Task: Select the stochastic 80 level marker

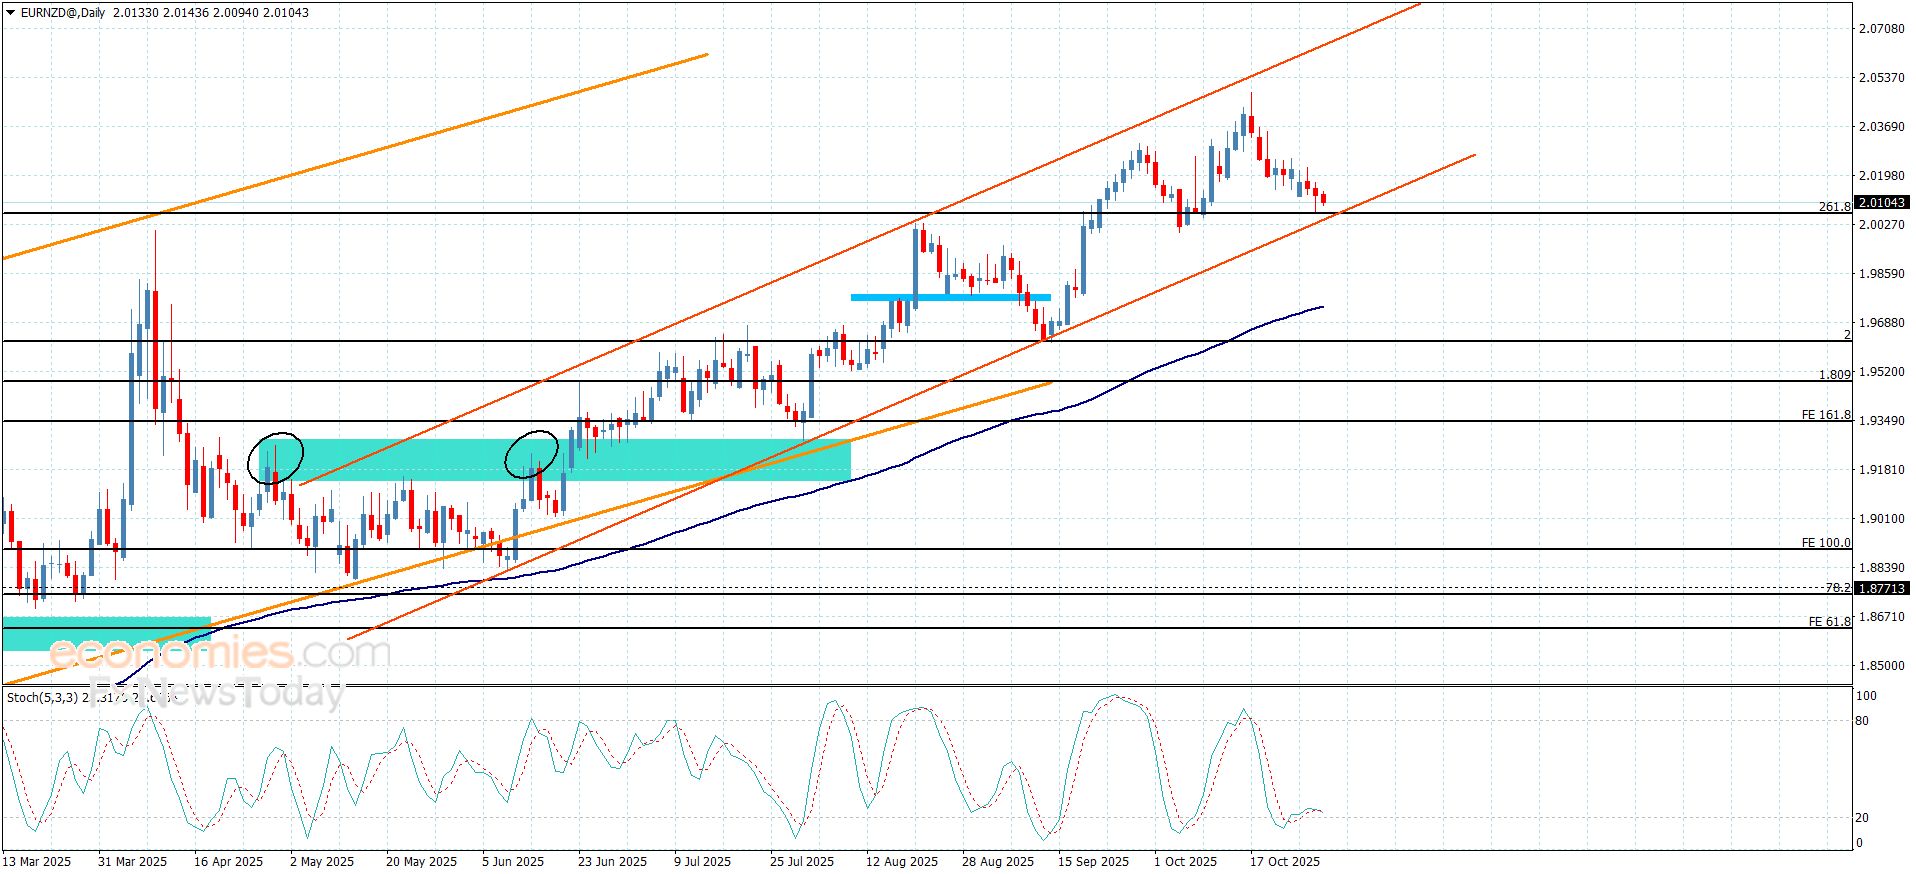Action: click(1861, 721)
